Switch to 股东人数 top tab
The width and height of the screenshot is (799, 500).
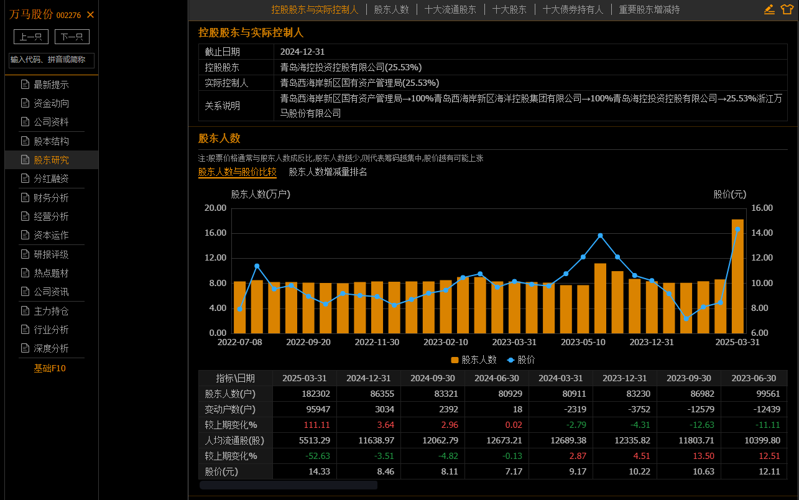point(391,10)
